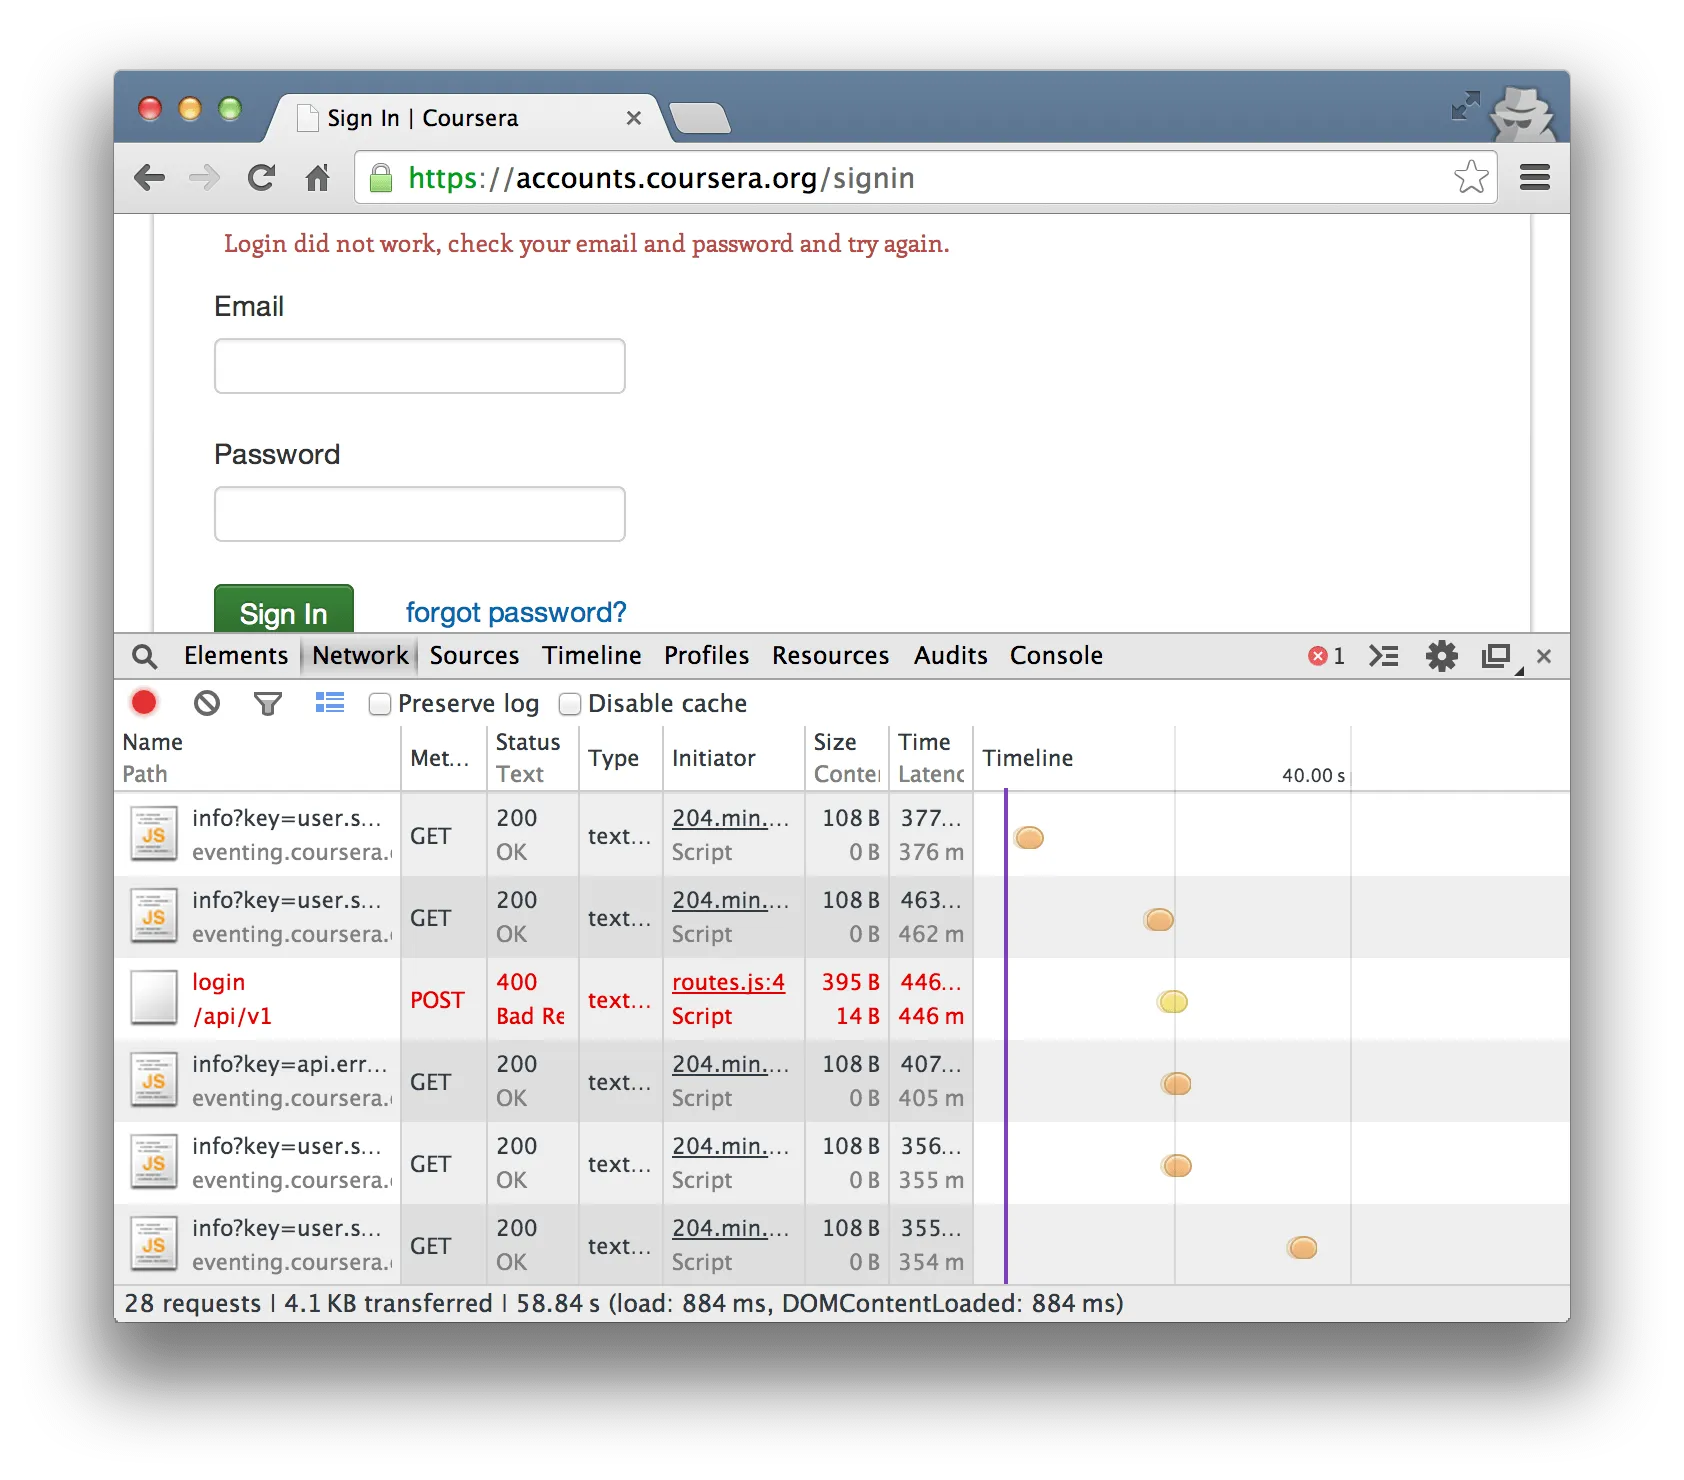This screenshot has width=1684, height=1480.
Task: Switch to the Console tab
Action: click(1056, 656)
